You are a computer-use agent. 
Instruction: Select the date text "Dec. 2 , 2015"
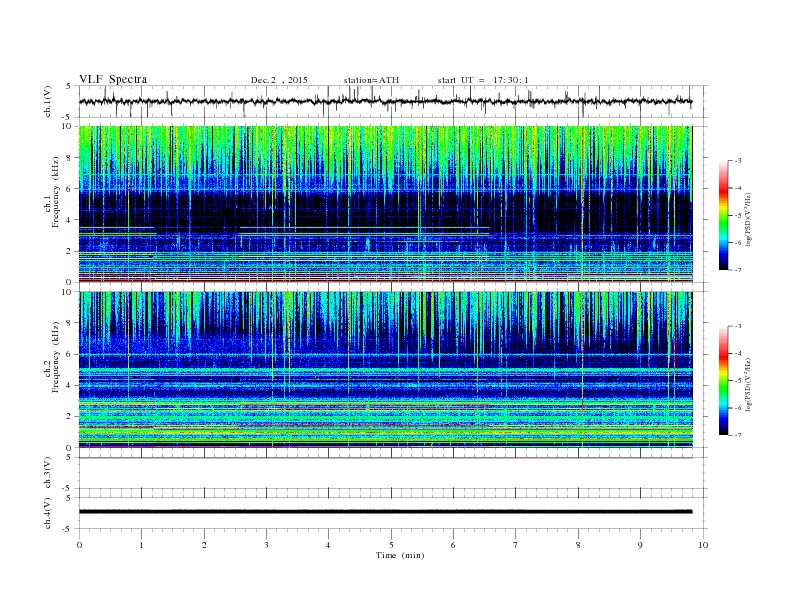279,80
